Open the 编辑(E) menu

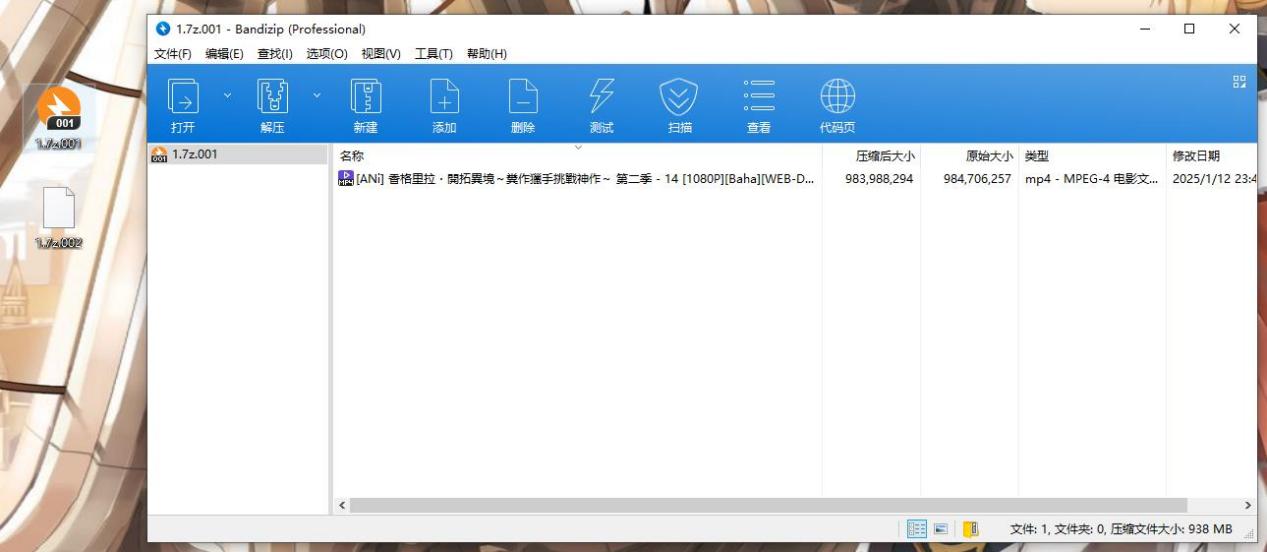tap(224, 54)
